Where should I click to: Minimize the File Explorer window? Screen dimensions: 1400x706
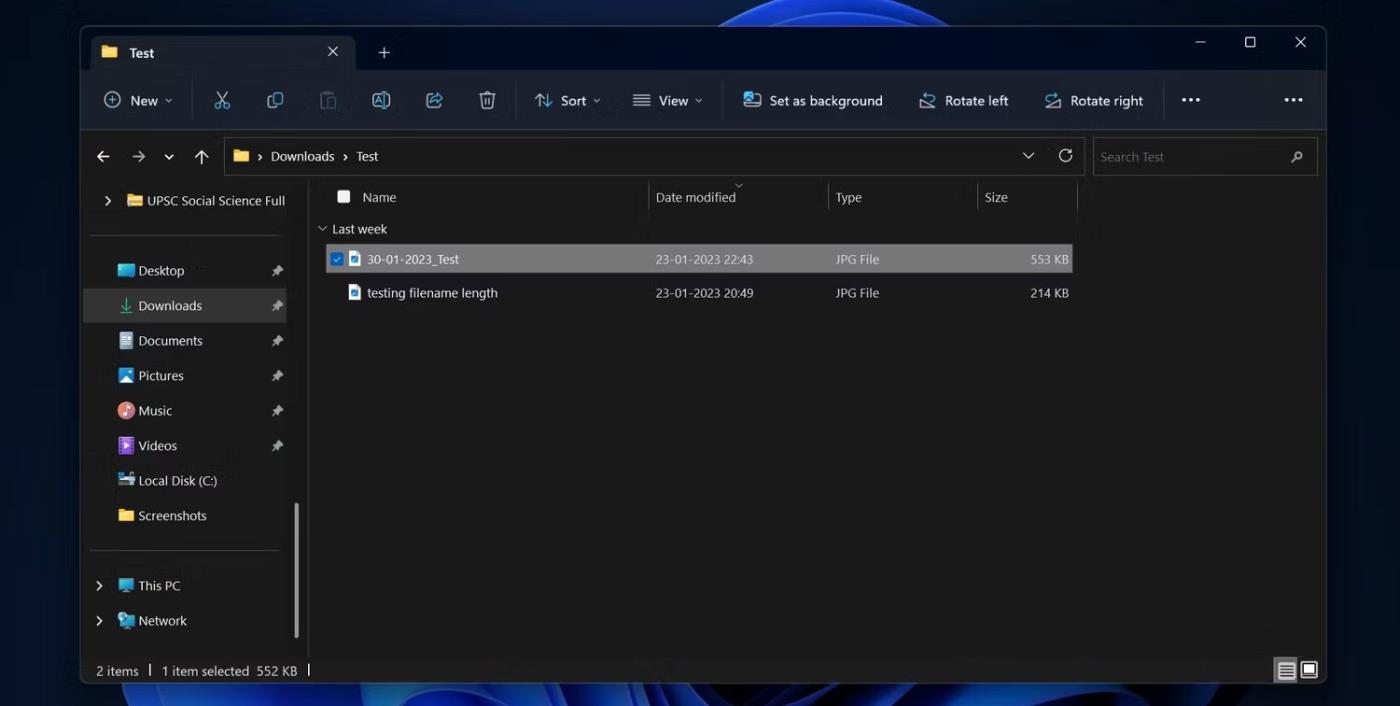tap(1200, 42)
